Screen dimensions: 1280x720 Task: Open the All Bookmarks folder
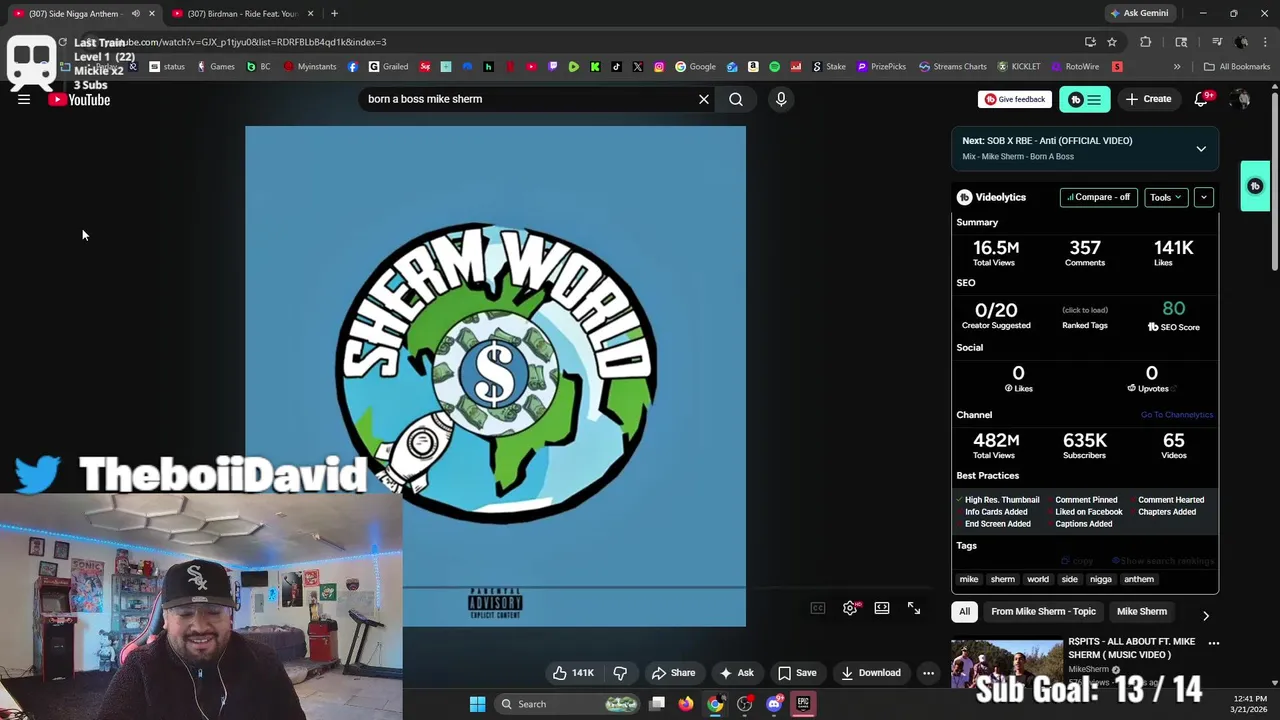pyautogui.click(x=1237, y=67)
